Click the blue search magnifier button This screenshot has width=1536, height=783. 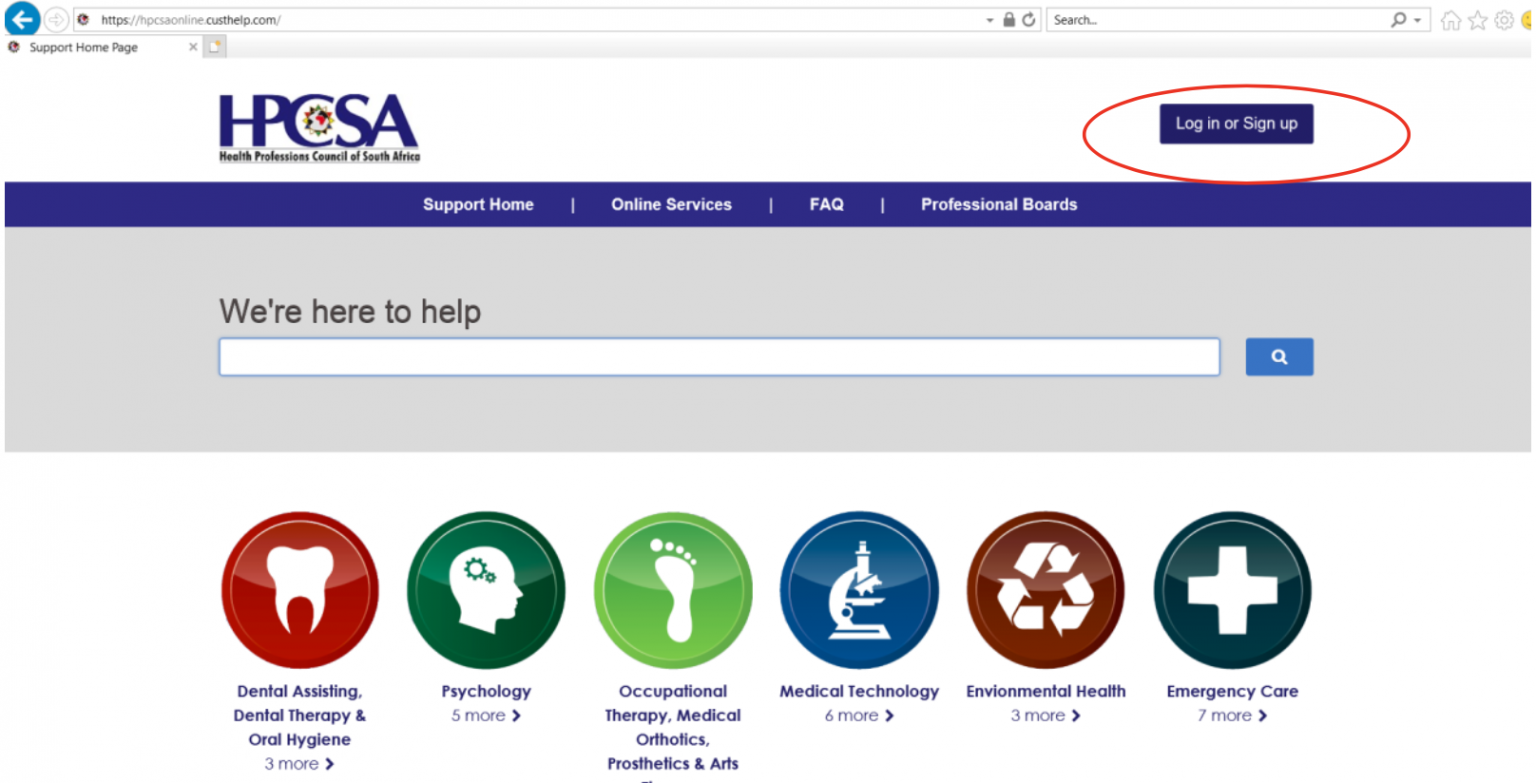coord(1279,356)
